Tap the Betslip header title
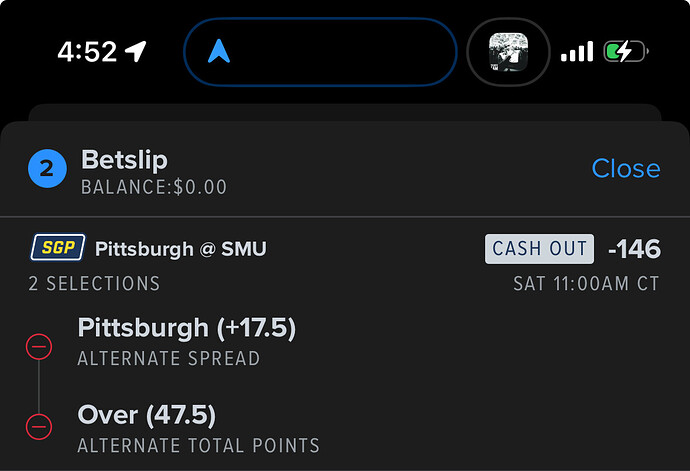This screenshot has width=690, height=471. pos(124,159)
